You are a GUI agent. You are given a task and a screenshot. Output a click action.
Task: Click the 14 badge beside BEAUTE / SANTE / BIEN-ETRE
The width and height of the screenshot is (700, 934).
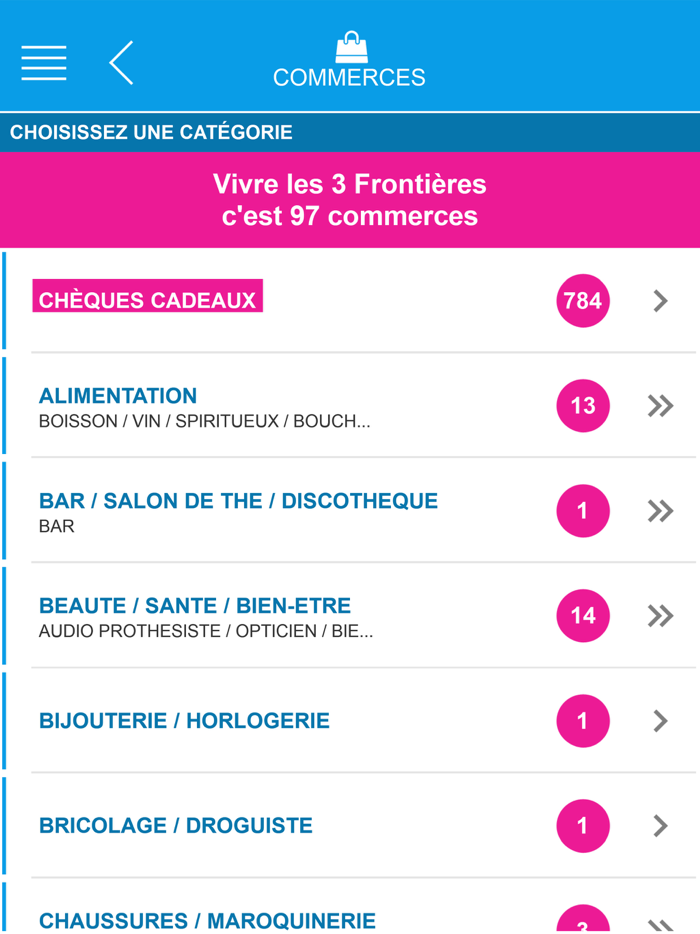pos(582,616)
